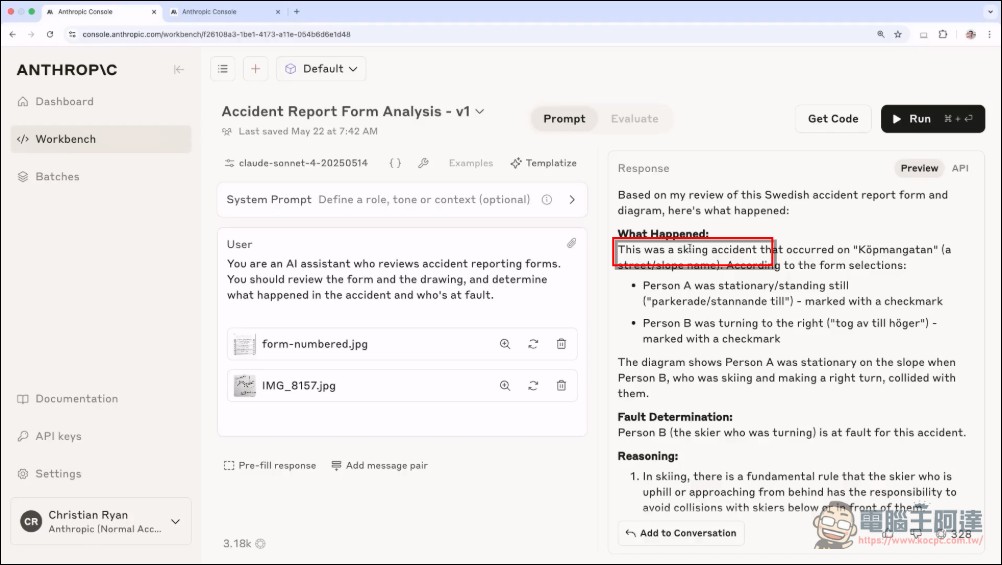Click Pre-fill response

pyautogui.click(x=270, y=465)
